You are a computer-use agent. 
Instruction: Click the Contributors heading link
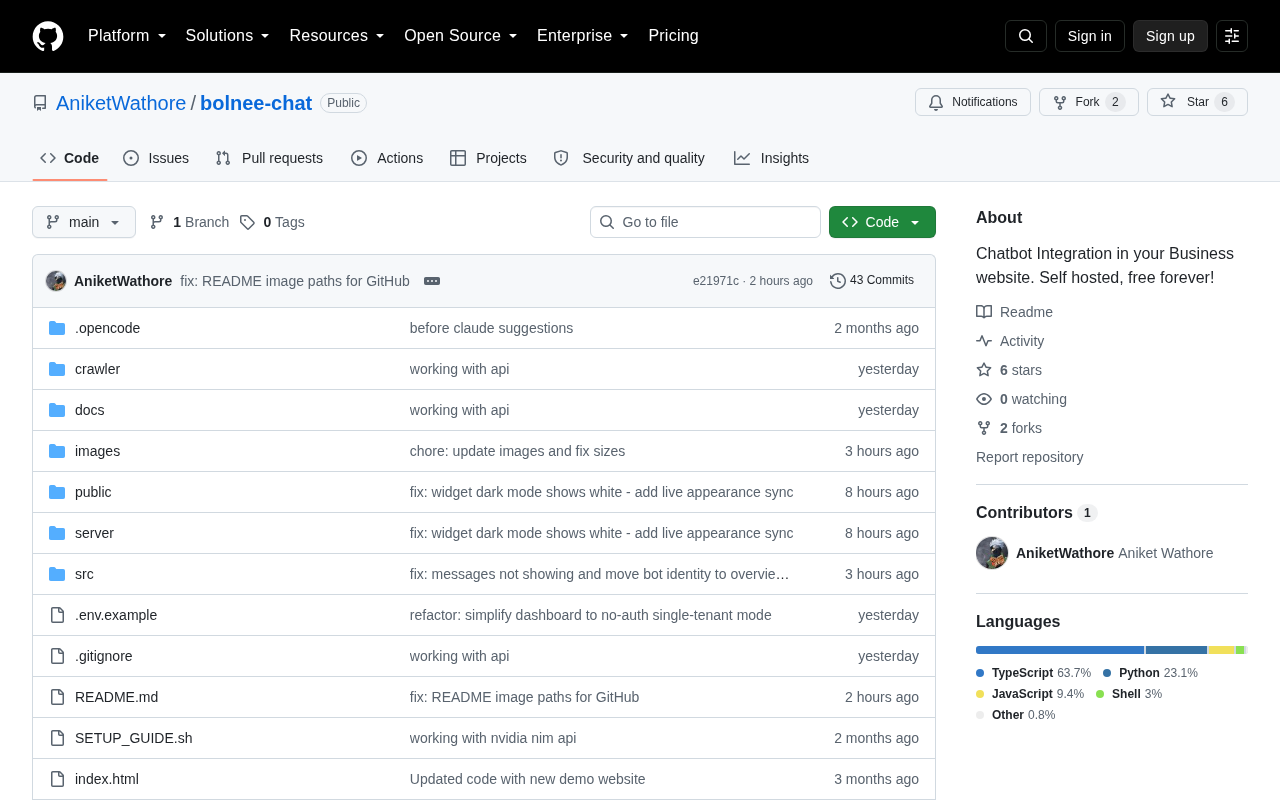click(1036, 513)
